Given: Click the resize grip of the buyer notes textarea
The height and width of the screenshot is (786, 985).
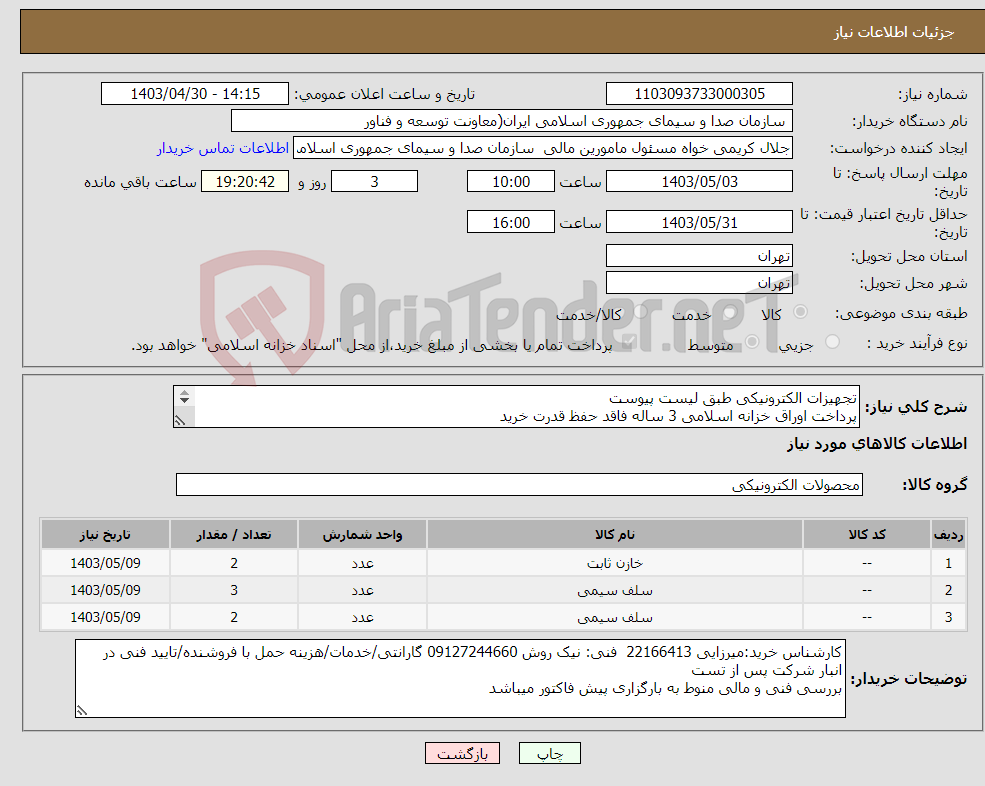Looking at the screenshot, I should [82, 711].
